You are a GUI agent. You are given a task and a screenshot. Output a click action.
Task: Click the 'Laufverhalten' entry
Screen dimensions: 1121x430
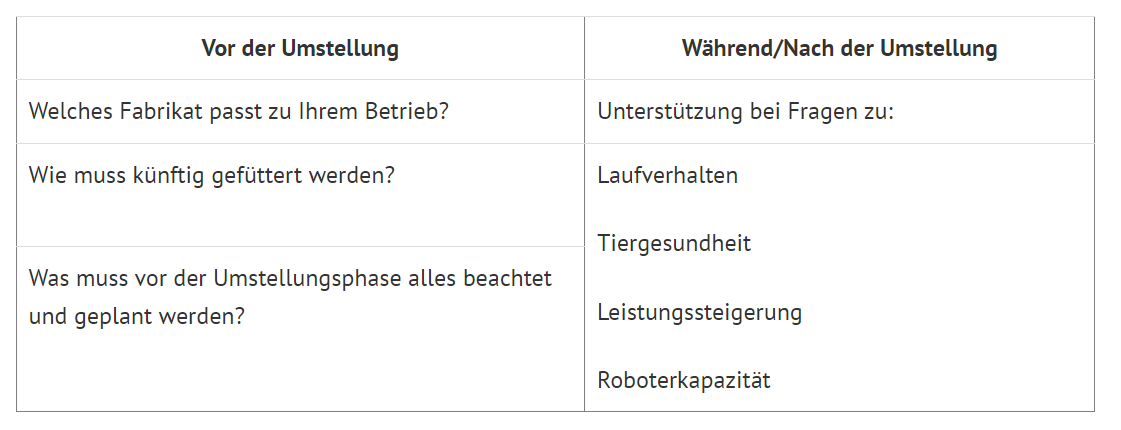(x=668, y=175)
